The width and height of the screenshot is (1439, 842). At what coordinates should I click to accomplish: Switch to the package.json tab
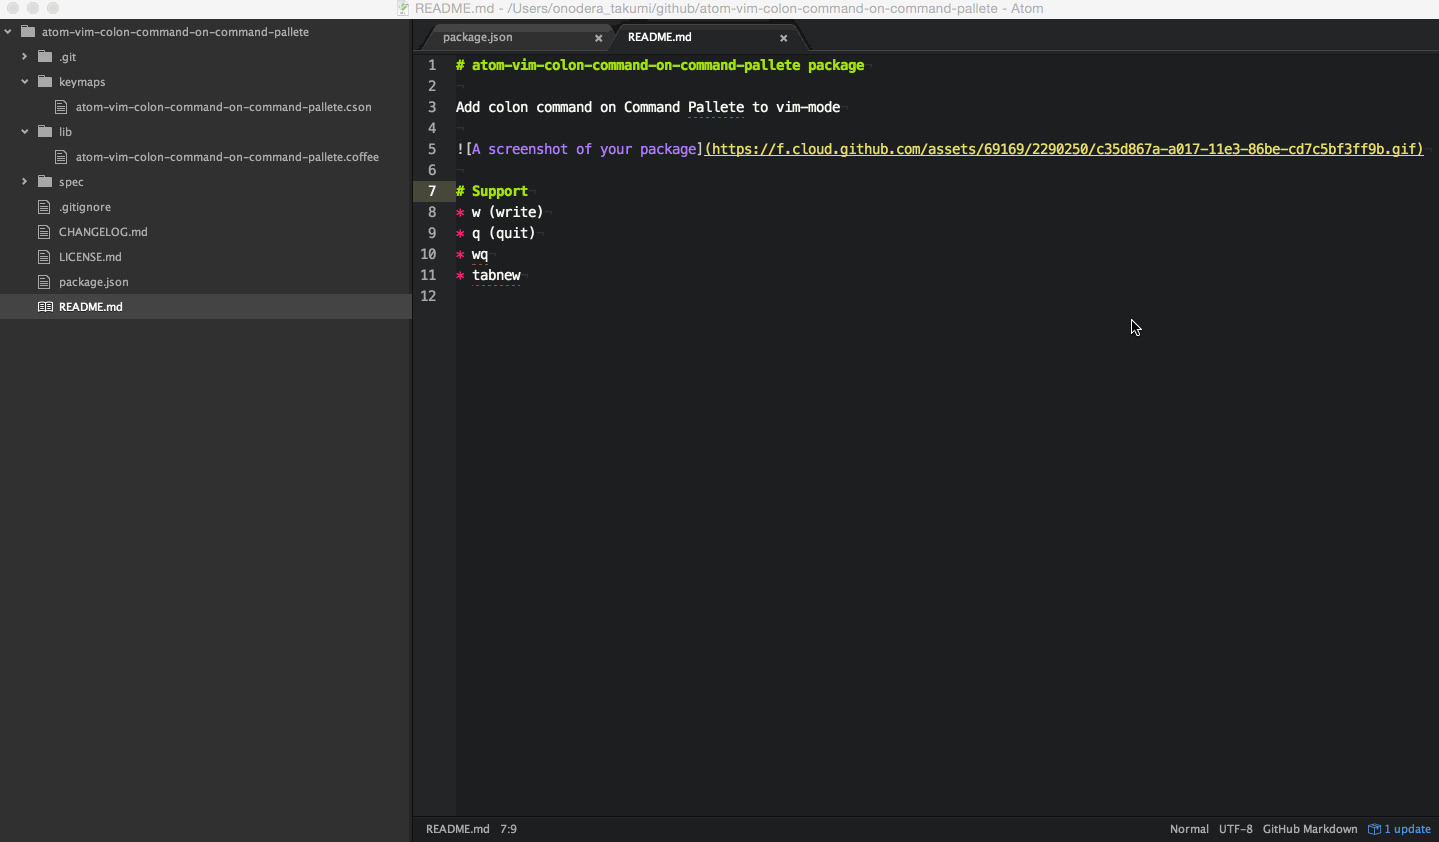(x=478, y=37)
